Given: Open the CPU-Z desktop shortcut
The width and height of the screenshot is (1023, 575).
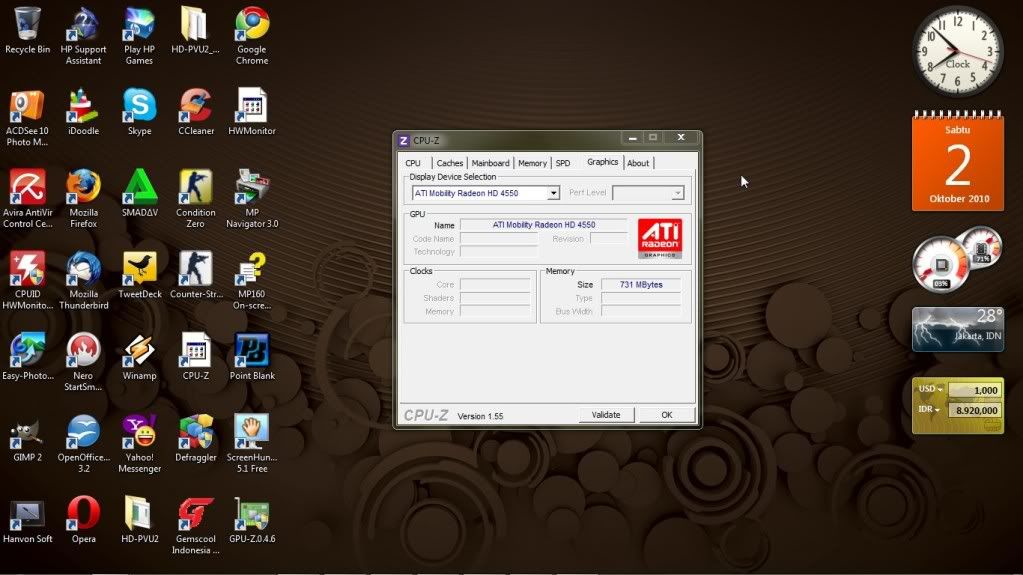Looking at the screenshot, I should pyautogui.click(x=196, y=357).
